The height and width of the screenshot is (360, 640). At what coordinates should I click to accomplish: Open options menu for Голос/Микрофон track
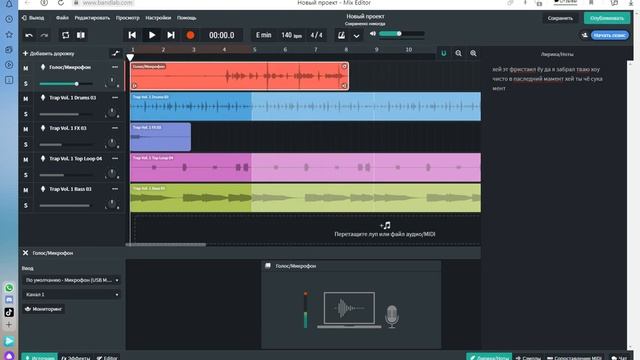(x=115, y=67)
